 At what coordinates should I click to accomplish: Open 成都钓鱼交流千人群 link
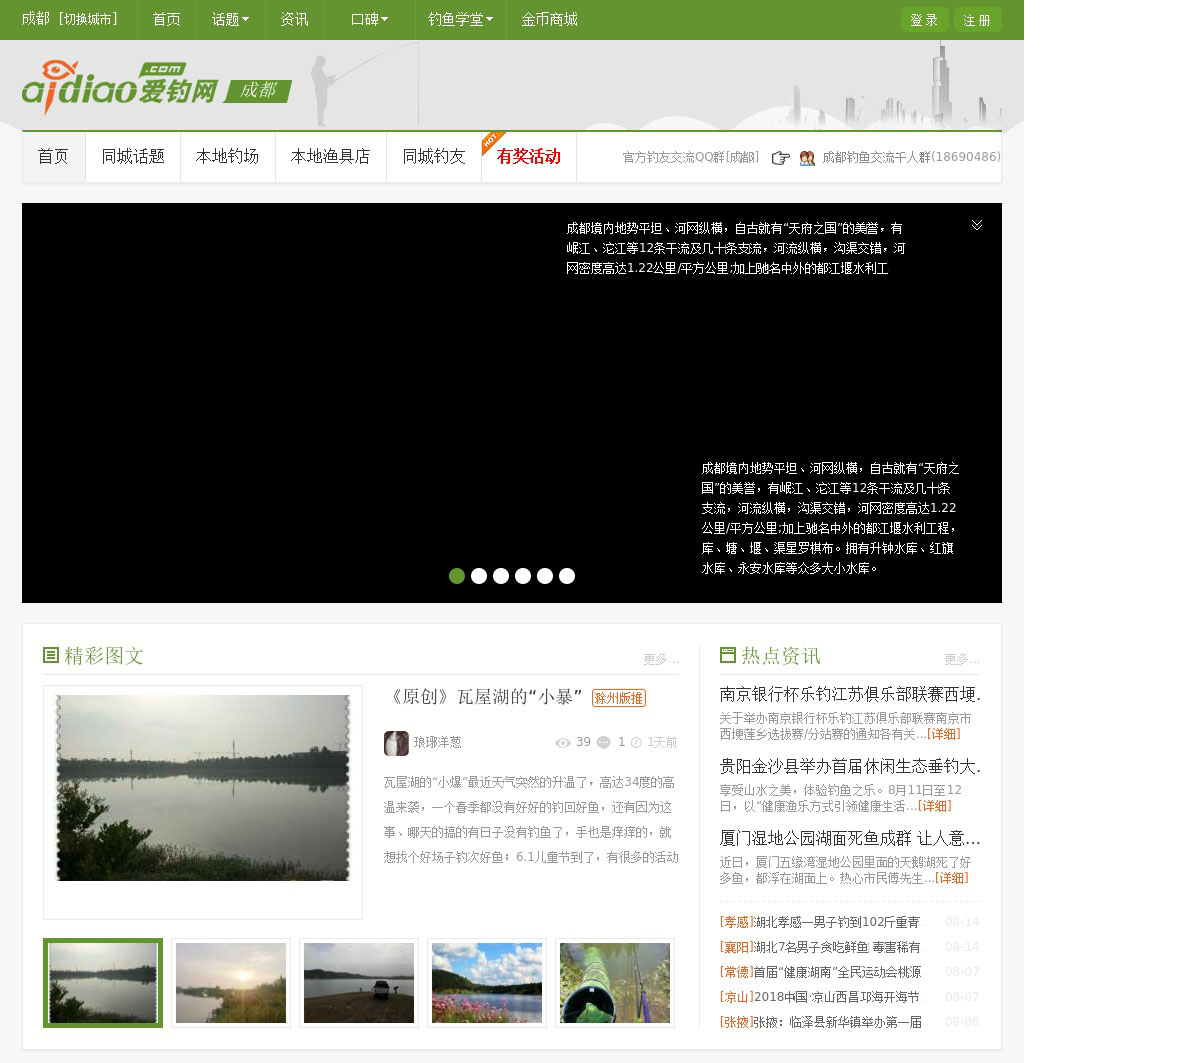(911, 157)
